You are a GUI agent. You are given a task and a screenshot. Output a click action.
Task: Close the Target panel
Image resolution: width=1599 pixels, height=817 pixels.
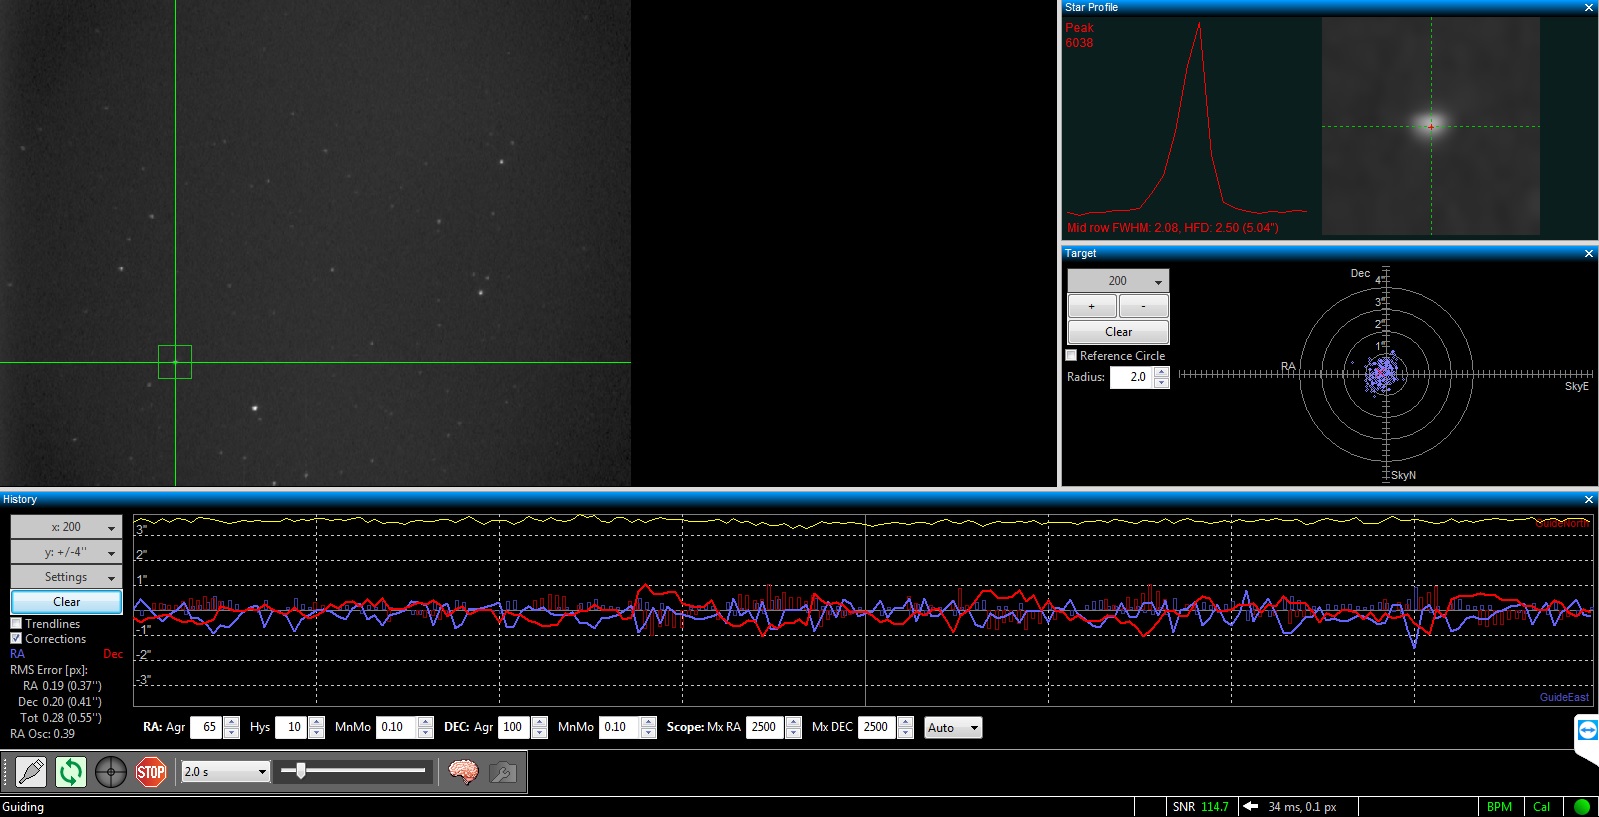pyautogui.click(x=1589, y=254)
